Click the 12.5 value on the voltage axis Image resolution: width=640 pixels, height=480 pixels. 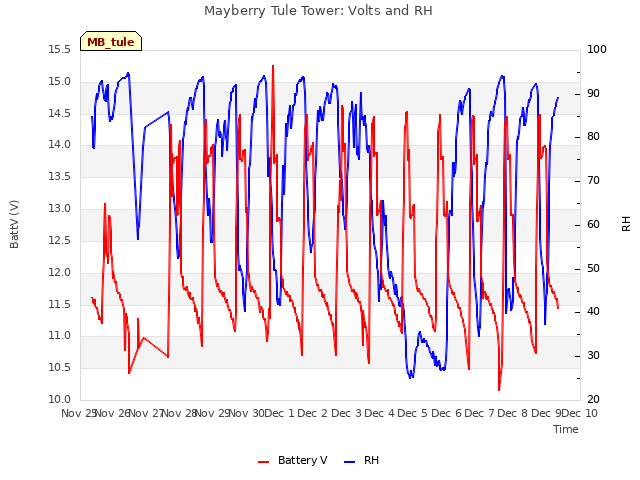60,240
